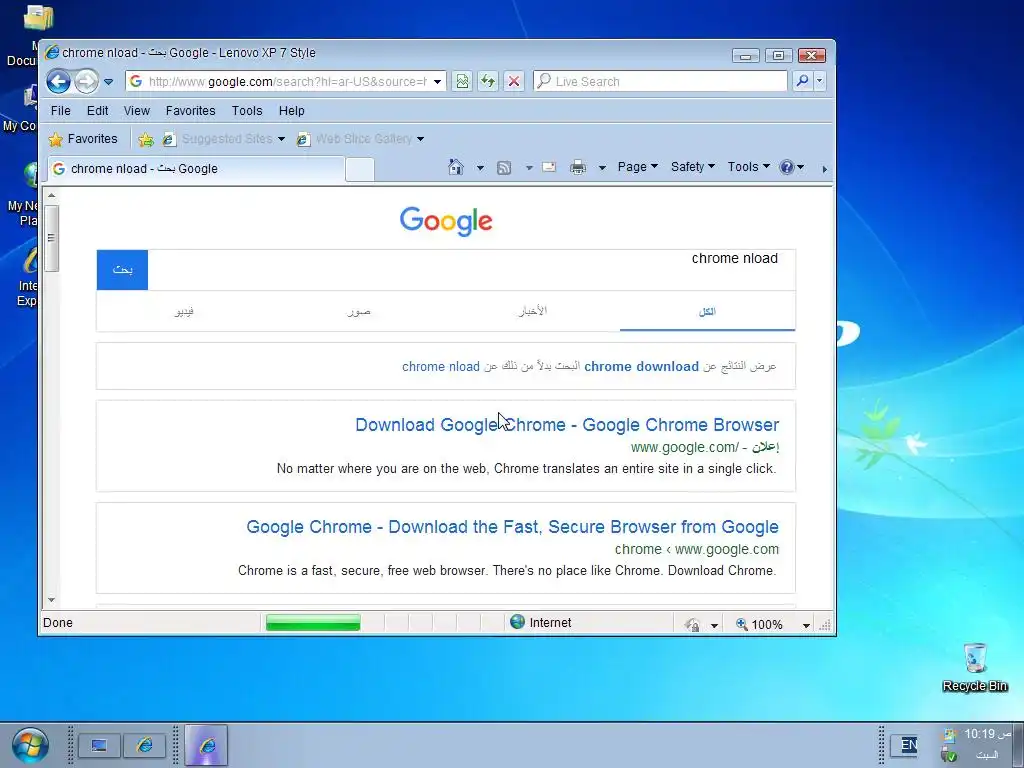Click the Google logo
The height and width of the screenshot is (768, 1024).
(446, 221)
